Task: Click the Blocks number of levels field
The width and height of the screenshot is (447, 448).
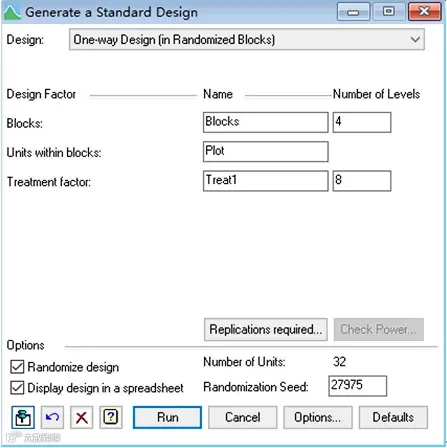Action: click(362, 122)
